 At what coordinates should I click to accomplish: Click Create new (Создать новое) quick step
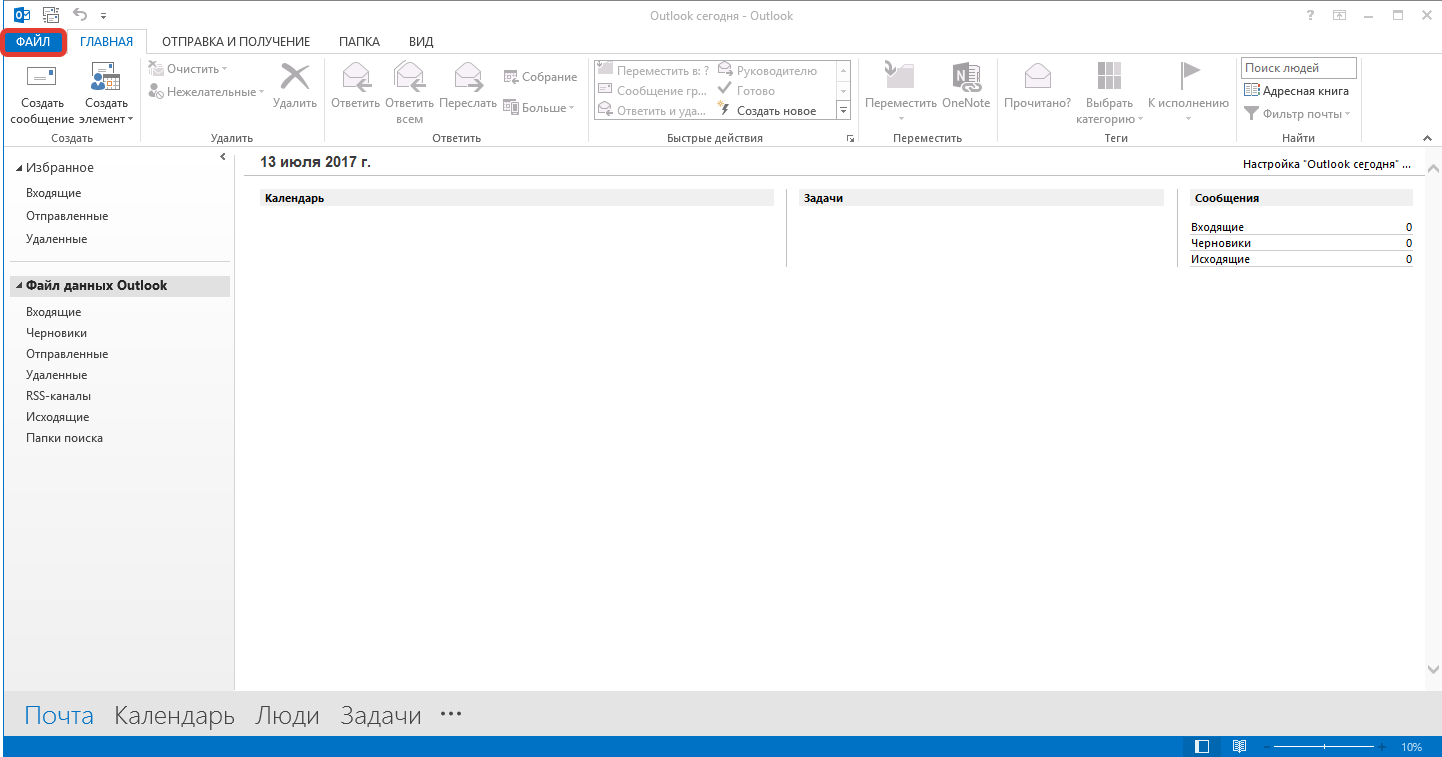click(767, 111)
